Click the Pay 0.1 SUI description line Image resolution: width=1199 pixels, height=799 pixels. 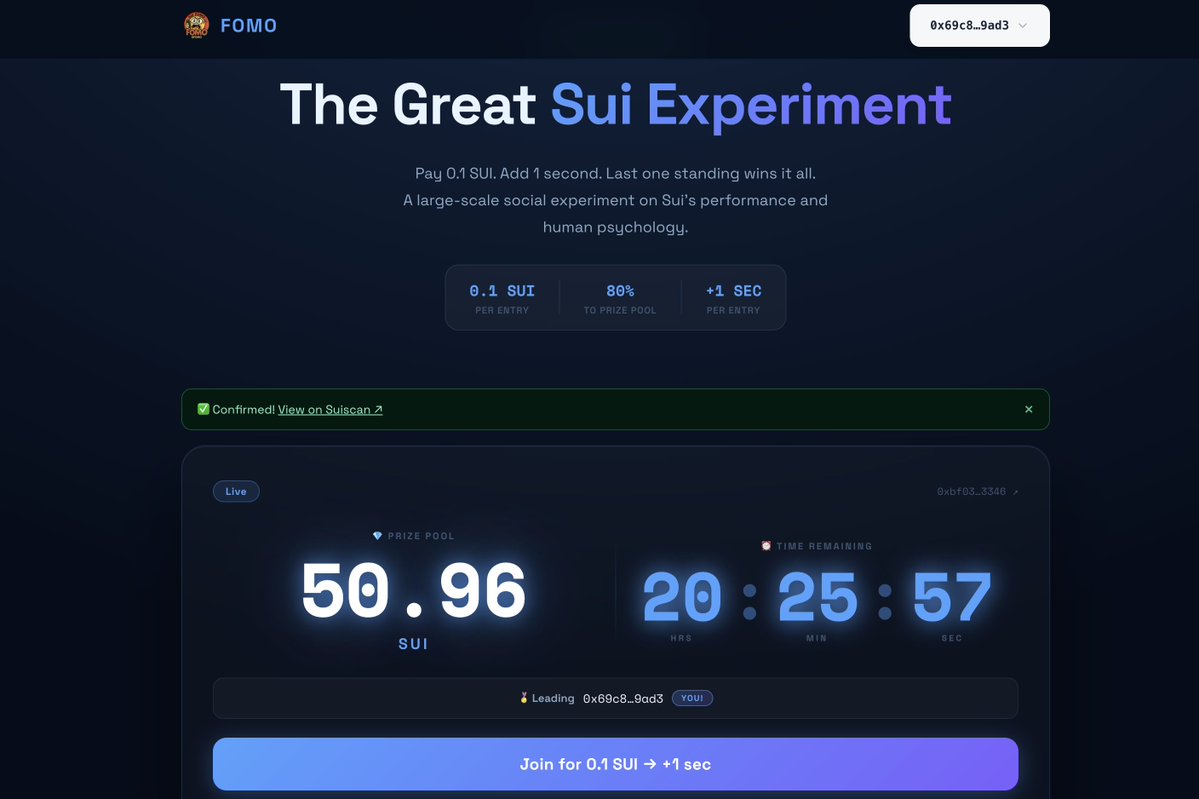click(x=616, y=173)
